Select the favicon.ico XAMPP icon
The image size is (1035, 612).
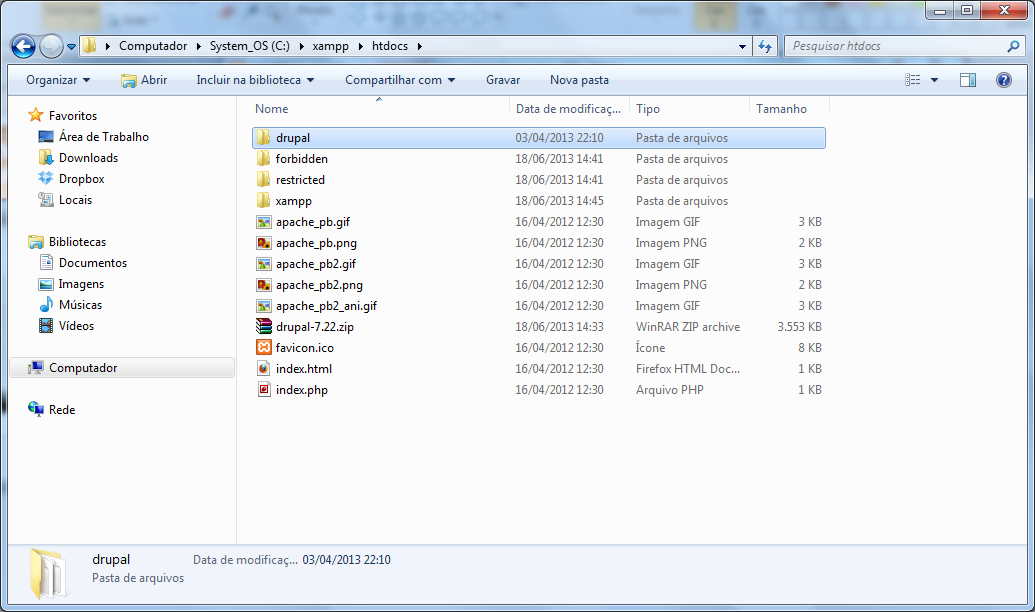(x=263, y=348)
